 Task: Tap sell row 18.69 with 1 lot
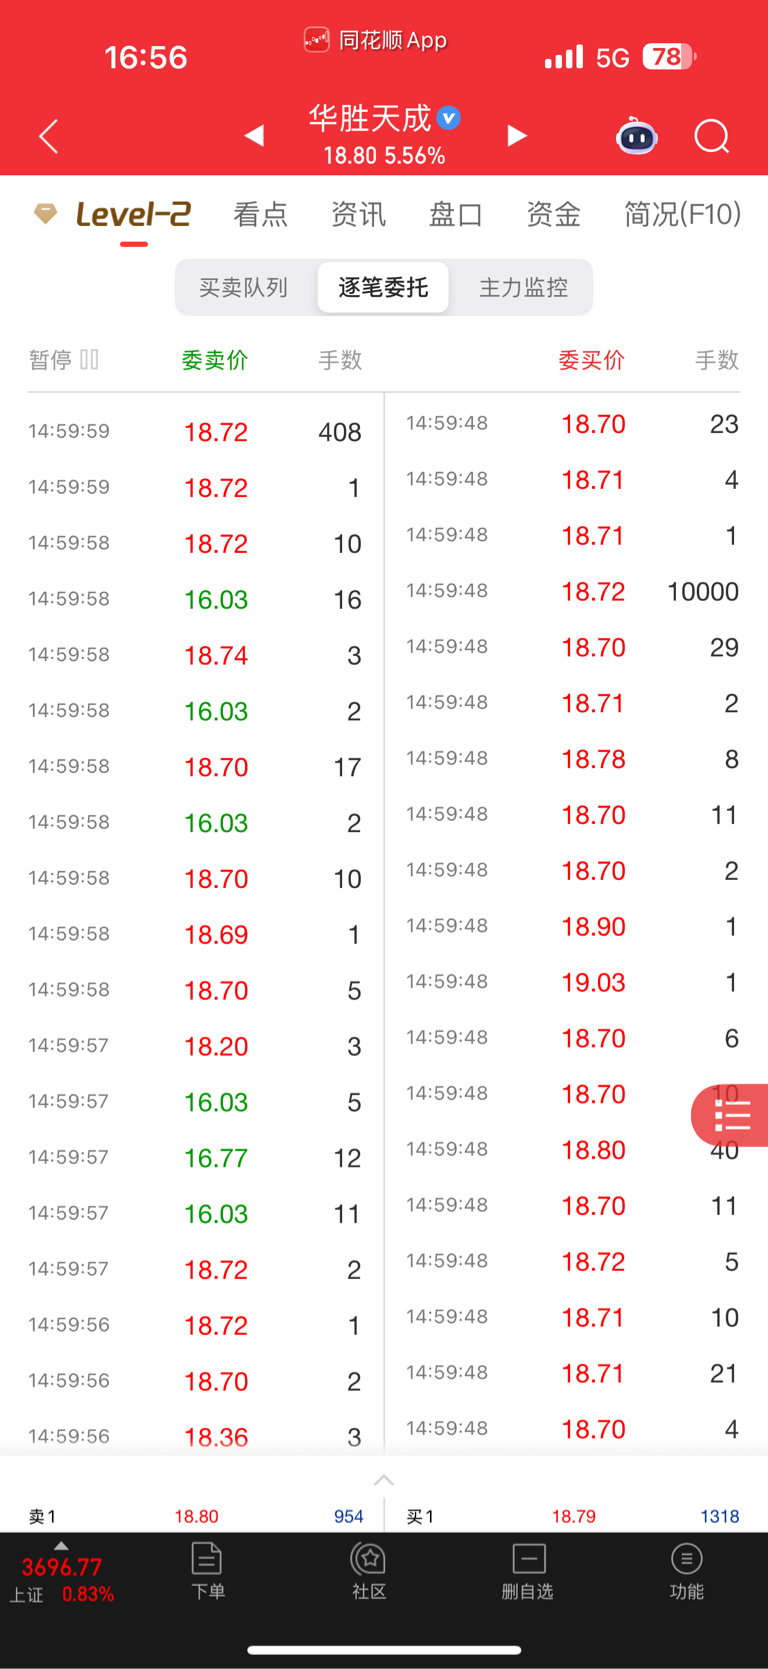(x=195, y=935)
